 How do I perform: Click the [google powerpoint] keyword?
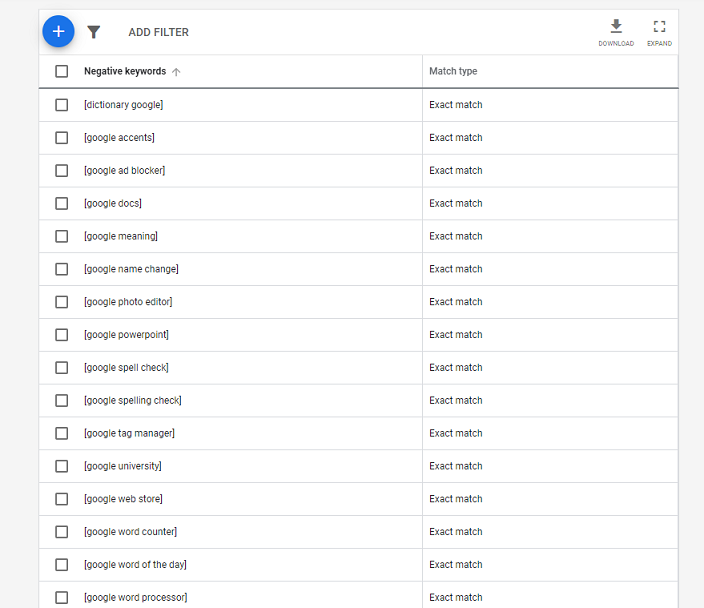tap(126, 335)
